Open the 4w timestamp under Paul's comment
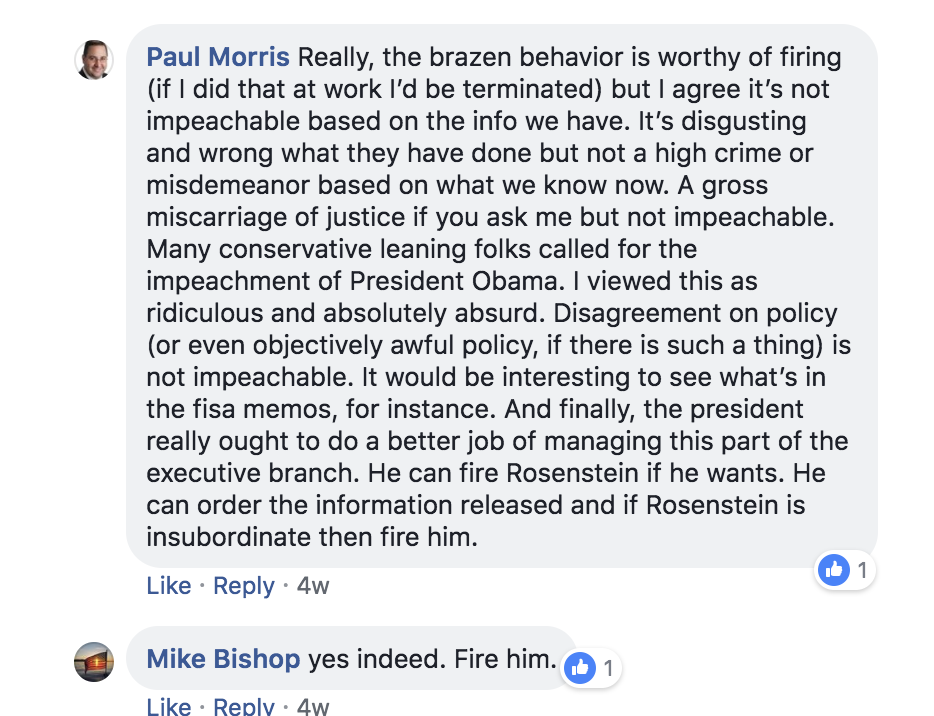934x716 pixels. [313, 586]
